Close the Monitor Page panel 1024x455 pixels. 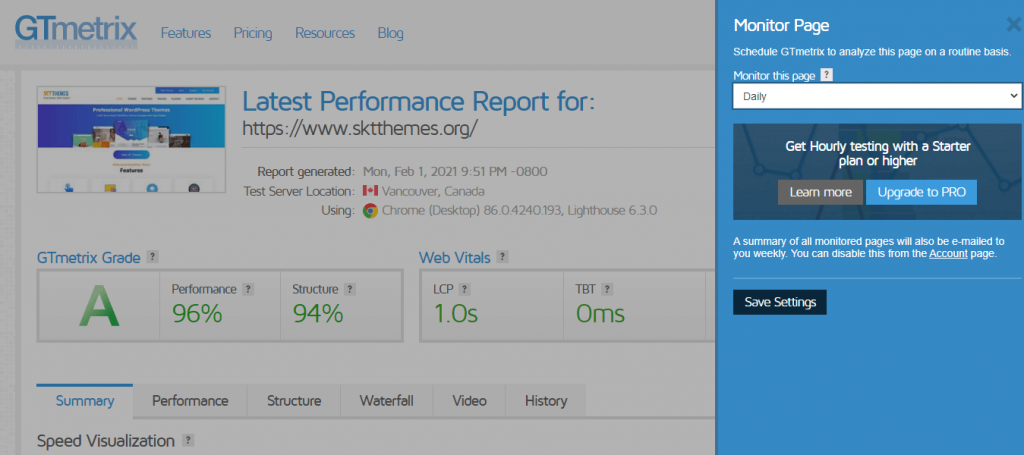click(1014, 25)
